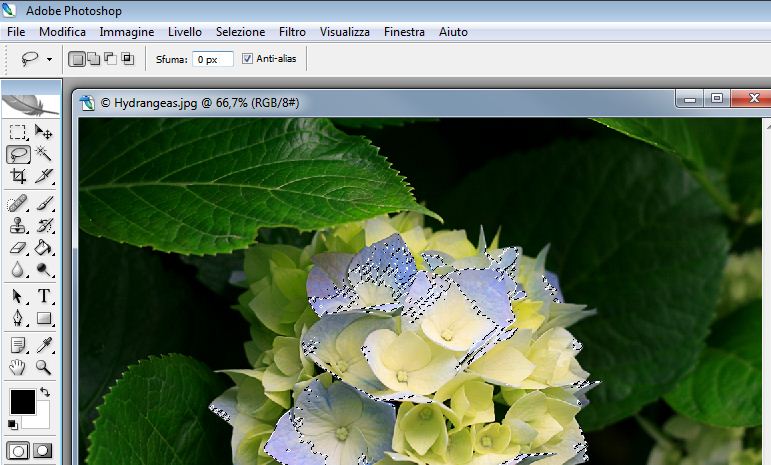This screenshot has width=771, height=465.
Task: Select the Clone Stamp tool
Action: tap(18, 226)
